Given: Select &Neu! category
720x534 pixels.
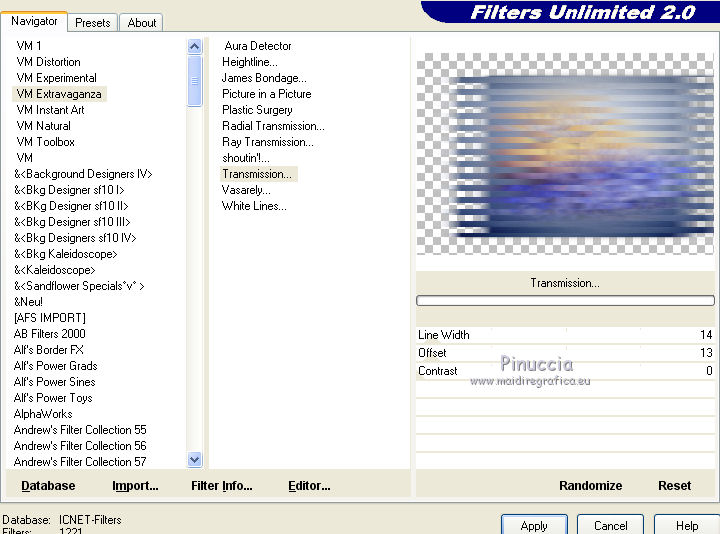Looking at the screenshot, I should (x=28, y=302).
